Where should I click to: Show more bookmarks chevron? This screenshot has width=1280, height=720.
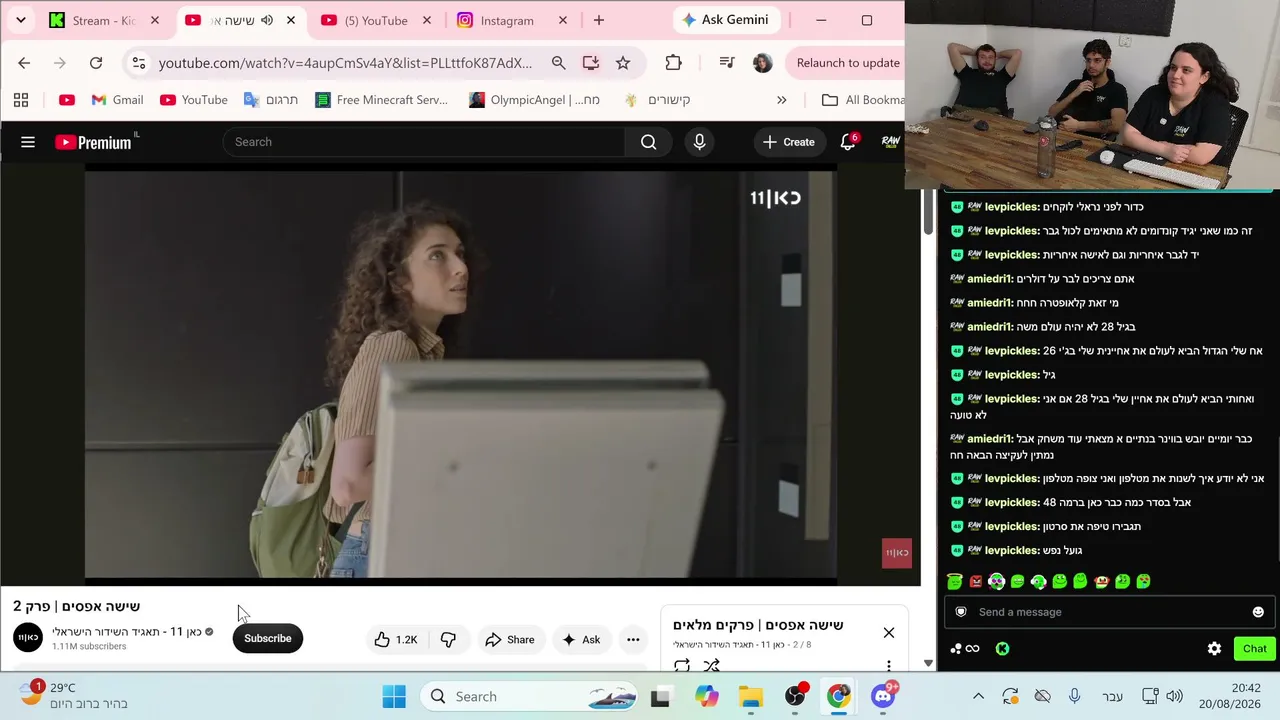781,100
